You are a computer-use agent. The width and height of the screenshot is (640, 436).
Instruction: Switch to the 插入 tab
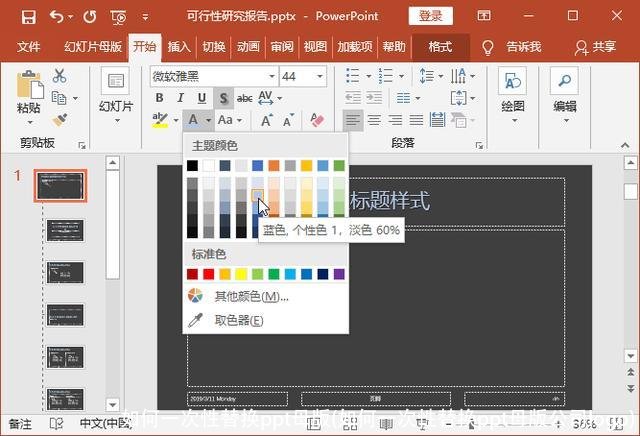(179, 47)
